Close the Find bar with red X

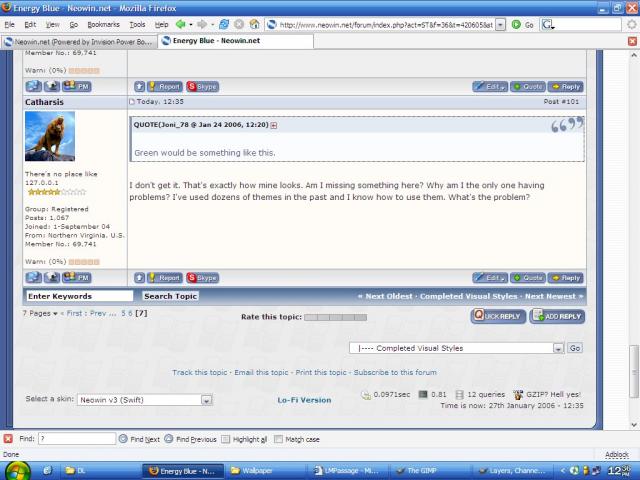(8, 439)
